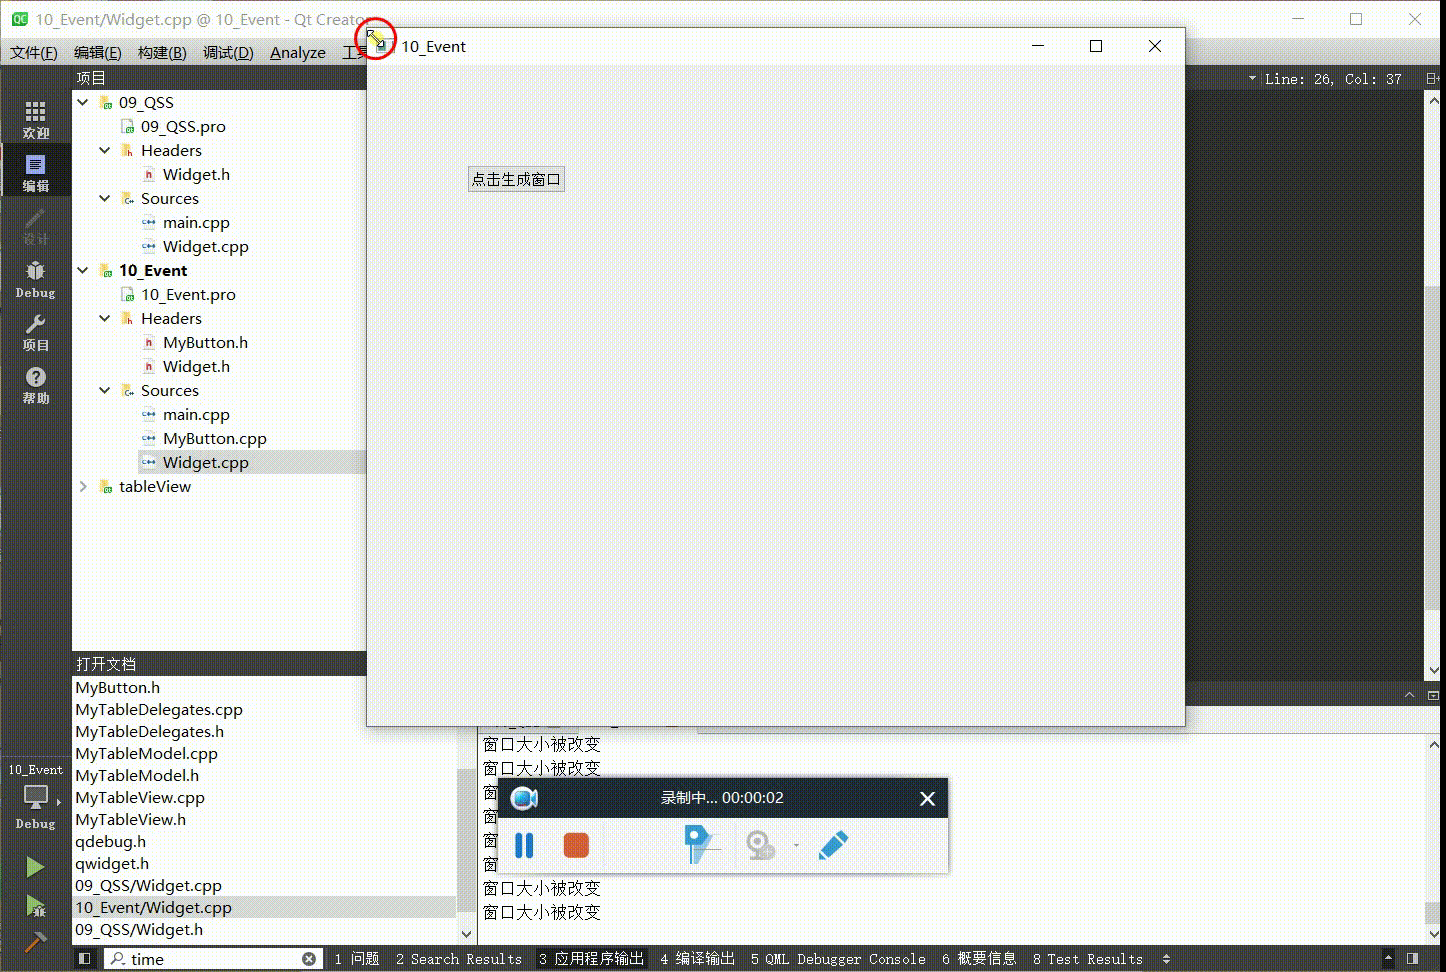Open the Projects (项目) mode
This screenshot has width=1446, height=972.
click(x=35, y=332)
